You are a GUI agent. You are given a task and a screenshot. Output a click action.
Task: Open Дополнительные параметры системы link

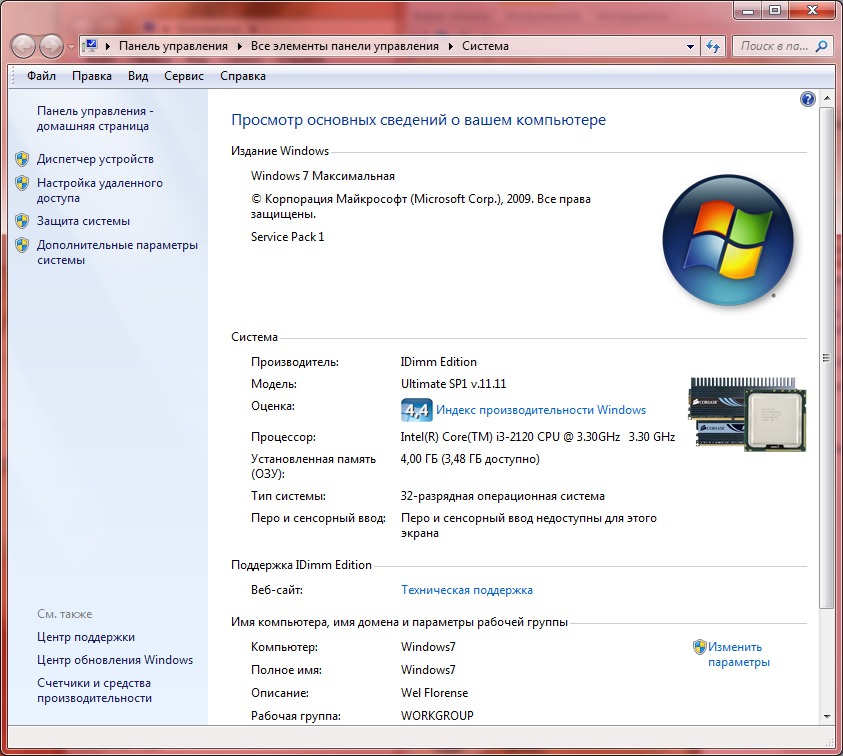click(x=117, y=252)
